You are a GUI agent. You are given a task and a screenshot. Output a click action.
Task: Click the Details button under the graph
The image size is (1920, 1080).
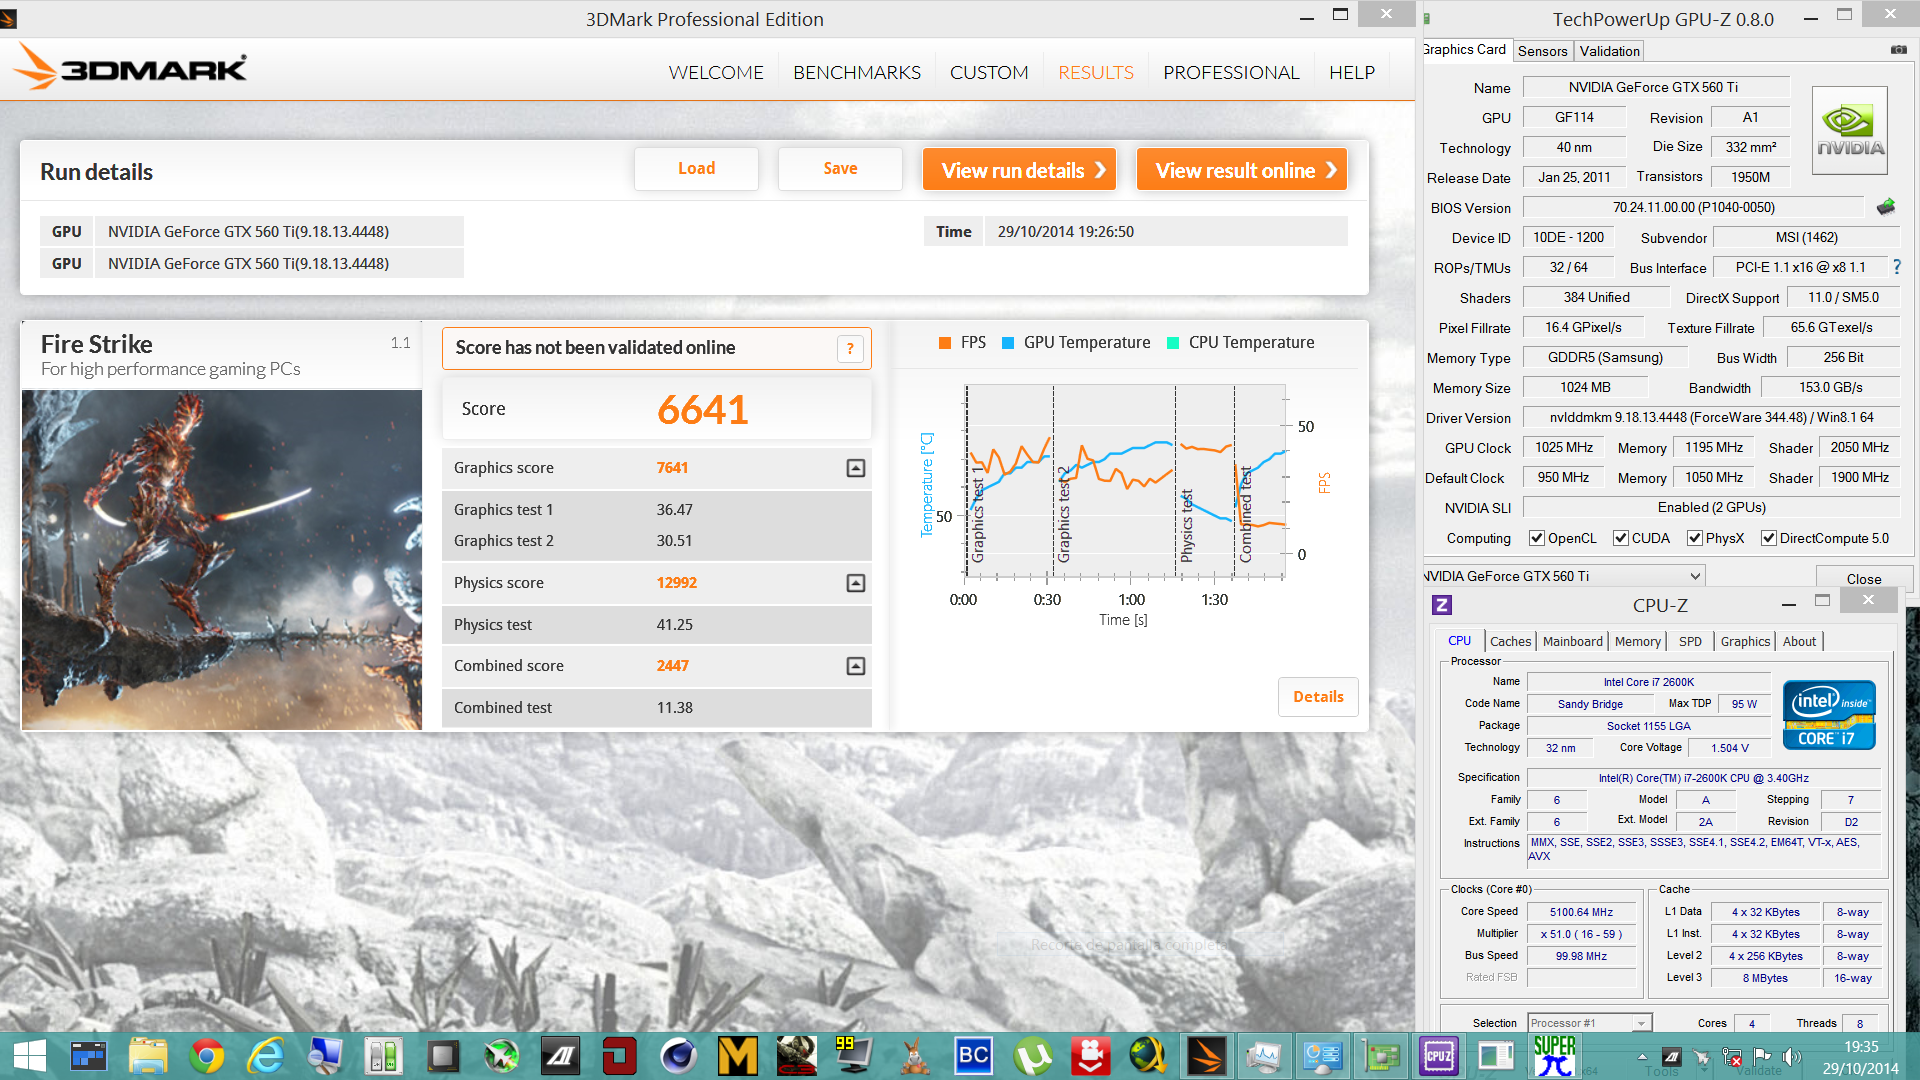(1317, 697)
